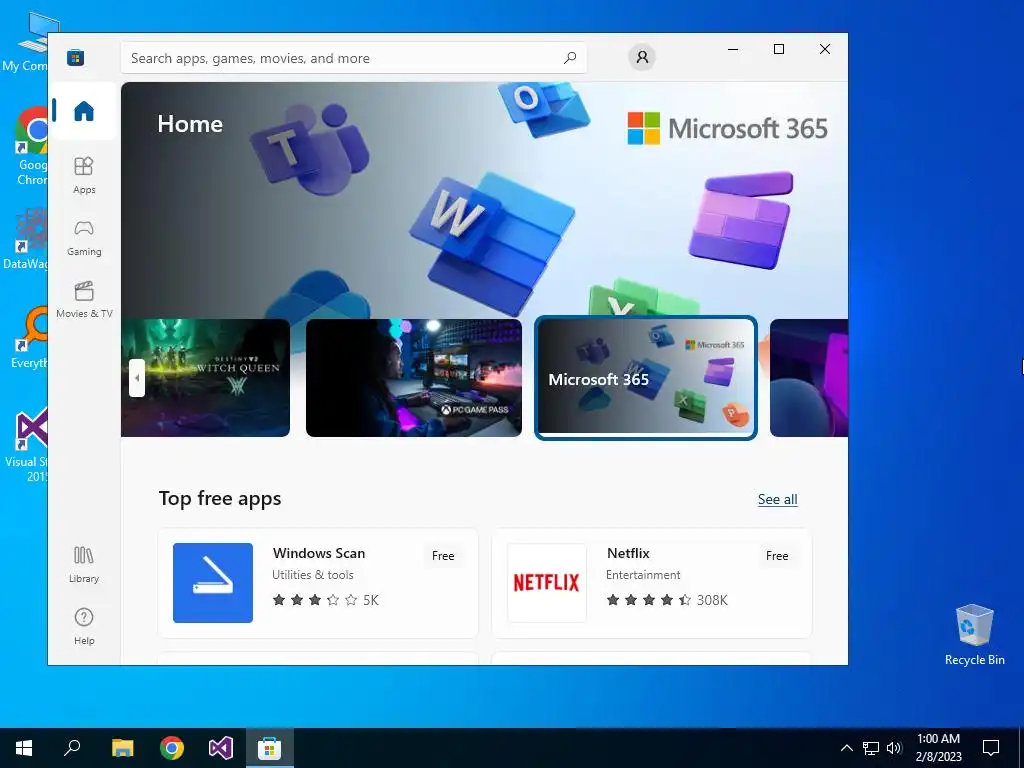Select the DataWag desktop shortcut

(x=27, y=239)
